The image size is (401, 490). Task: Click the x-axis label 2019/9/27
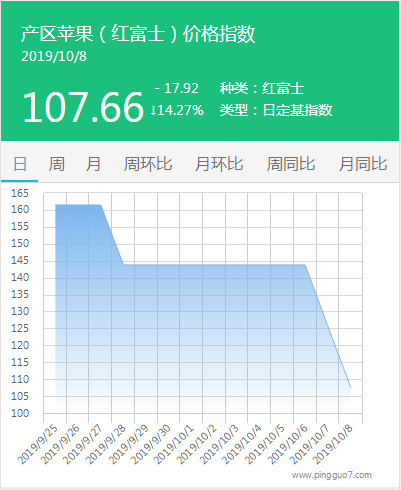(83, 444)
